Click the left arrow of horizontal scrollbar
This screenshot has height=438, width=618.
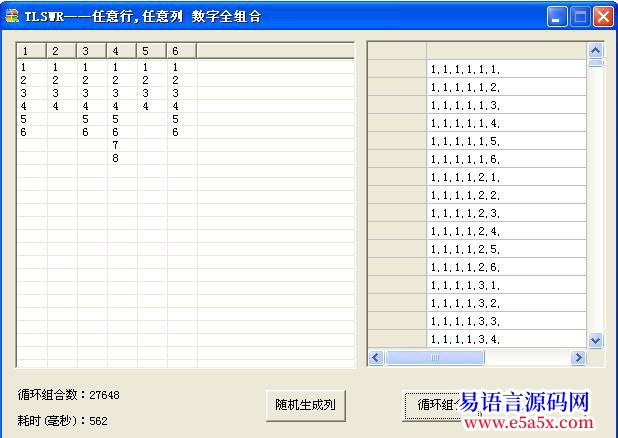(x=376, y=358)
